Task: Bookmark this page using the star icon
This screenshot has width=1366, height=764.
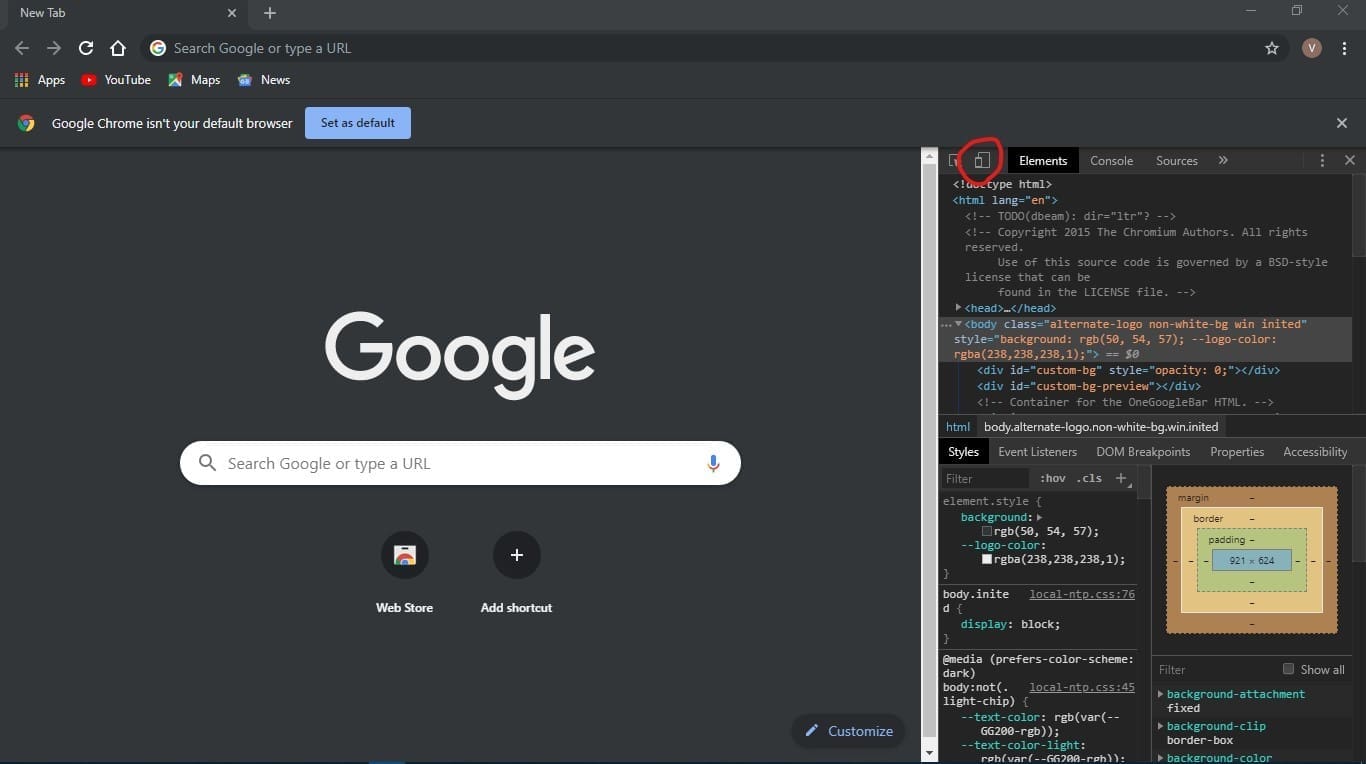Action: point(1271,47)
